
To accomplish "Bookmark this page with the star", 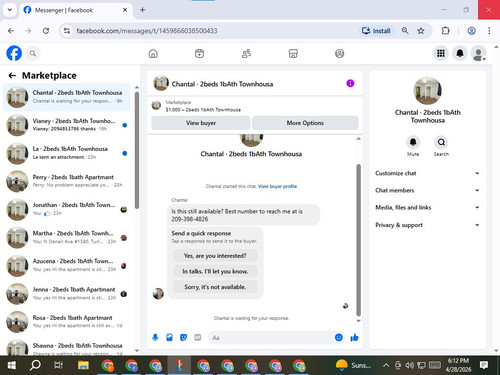I will [x=421, y=31].
